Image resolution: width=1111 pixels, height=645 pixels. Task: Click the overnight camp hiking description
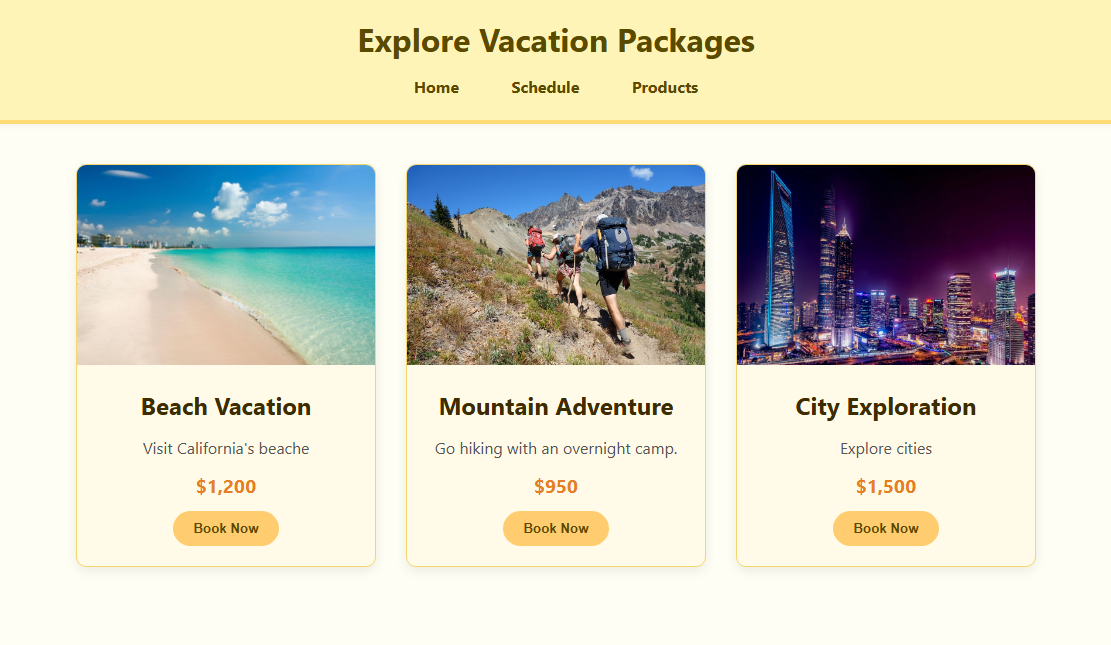[556, 449]
